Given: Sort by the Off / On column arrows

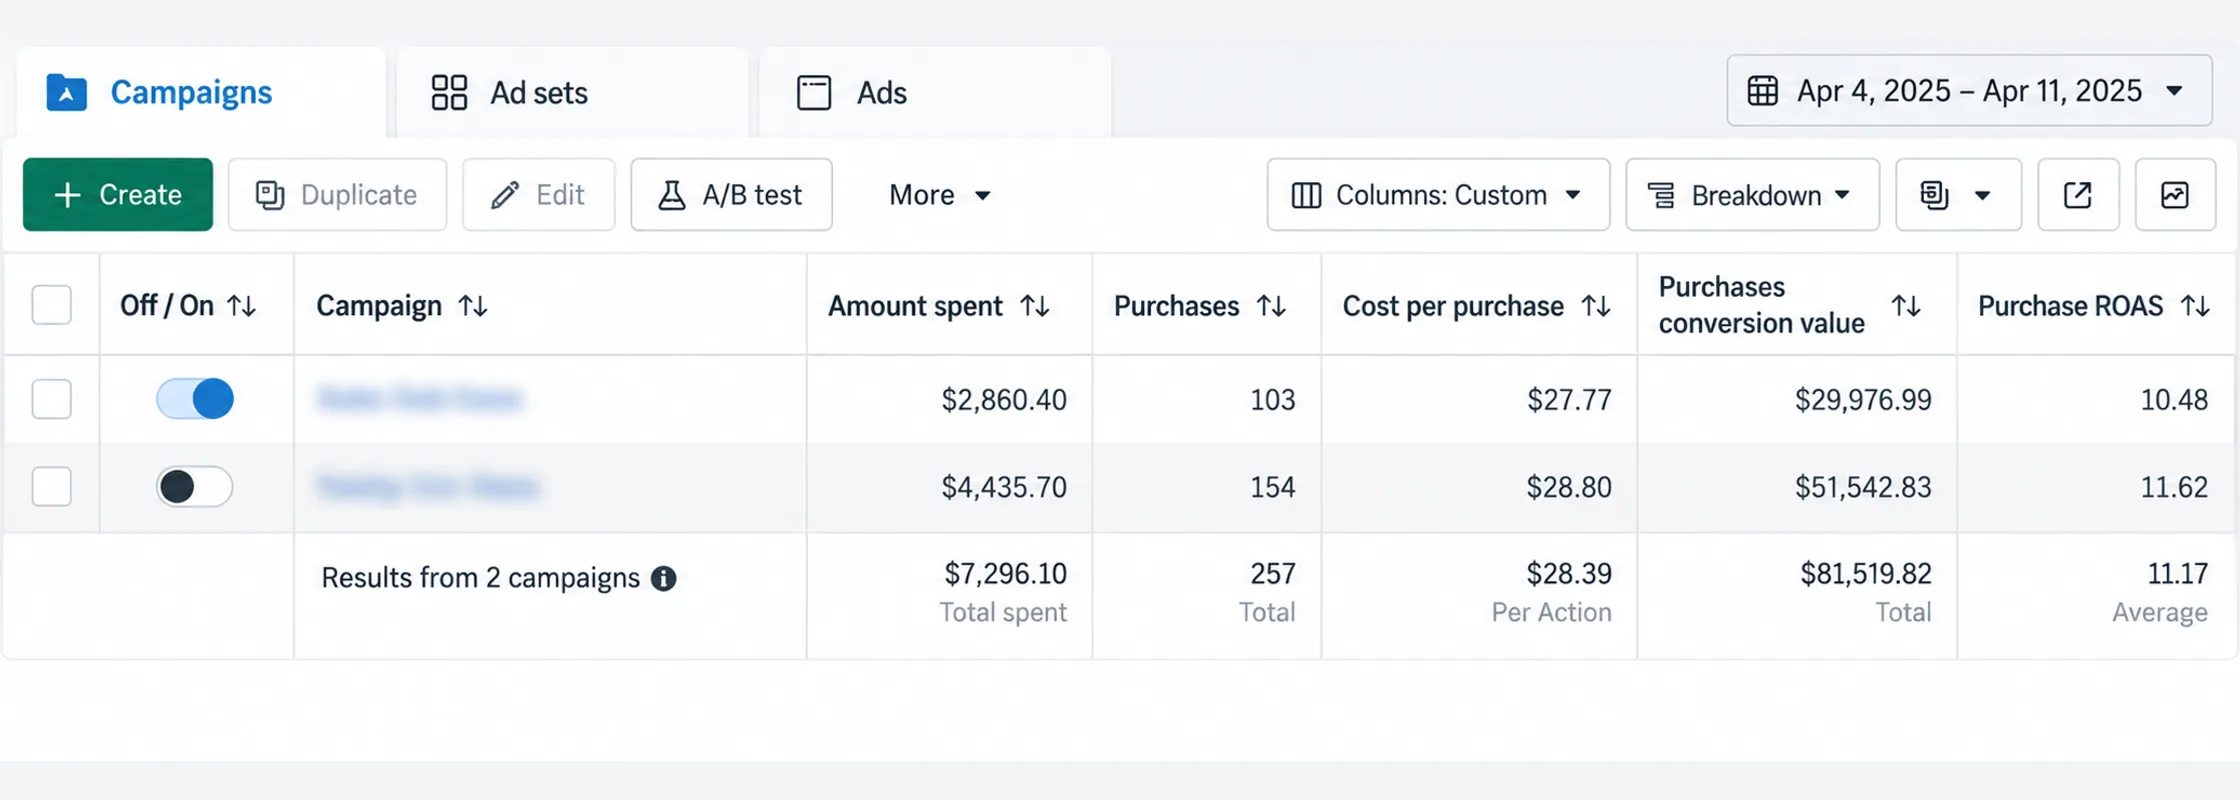Looking at the screenshot, I should pyautogui.click(x=242, y=306).
